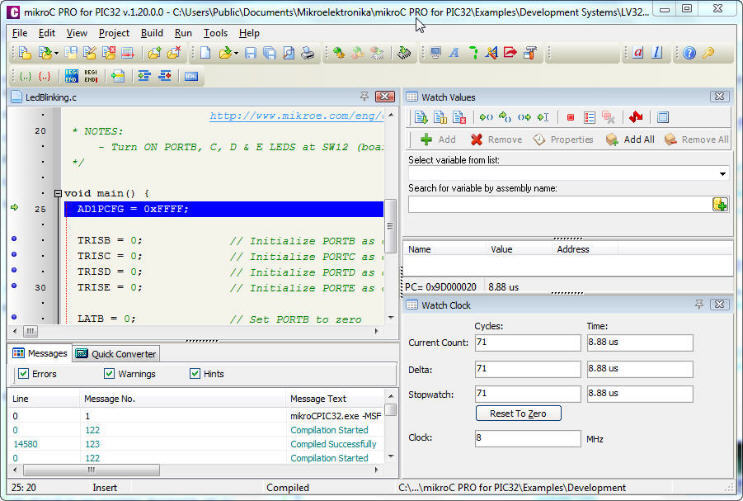Screen dimensions: 743x501
Task: Click the Stop Debugger icon in Watch Values
Action: coord(459,117)
